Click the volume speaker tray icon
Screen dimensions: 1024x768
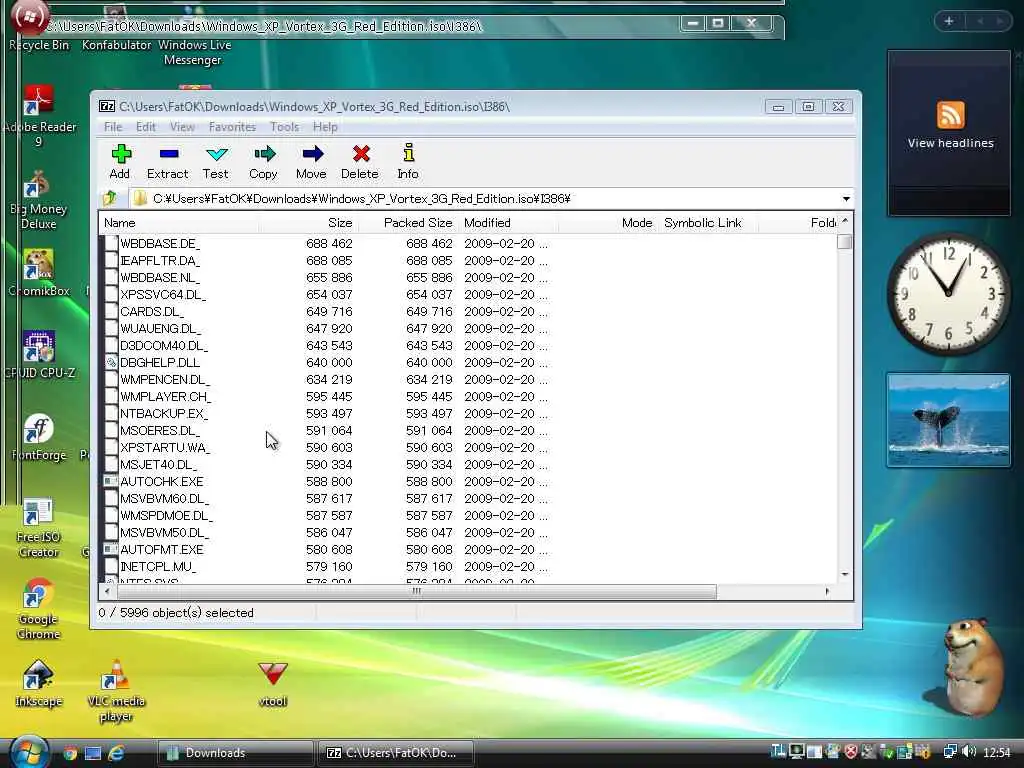pyautogui.click(x=970, y=752)
